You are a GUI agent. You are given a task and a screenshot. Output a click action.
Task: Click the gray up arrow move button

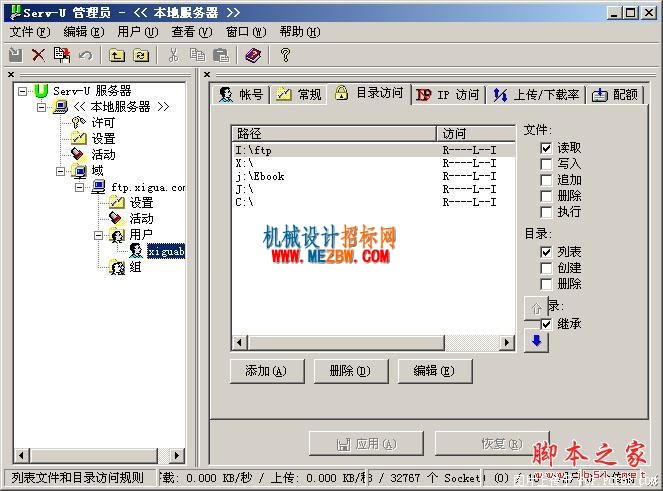[x=536, y=308]
